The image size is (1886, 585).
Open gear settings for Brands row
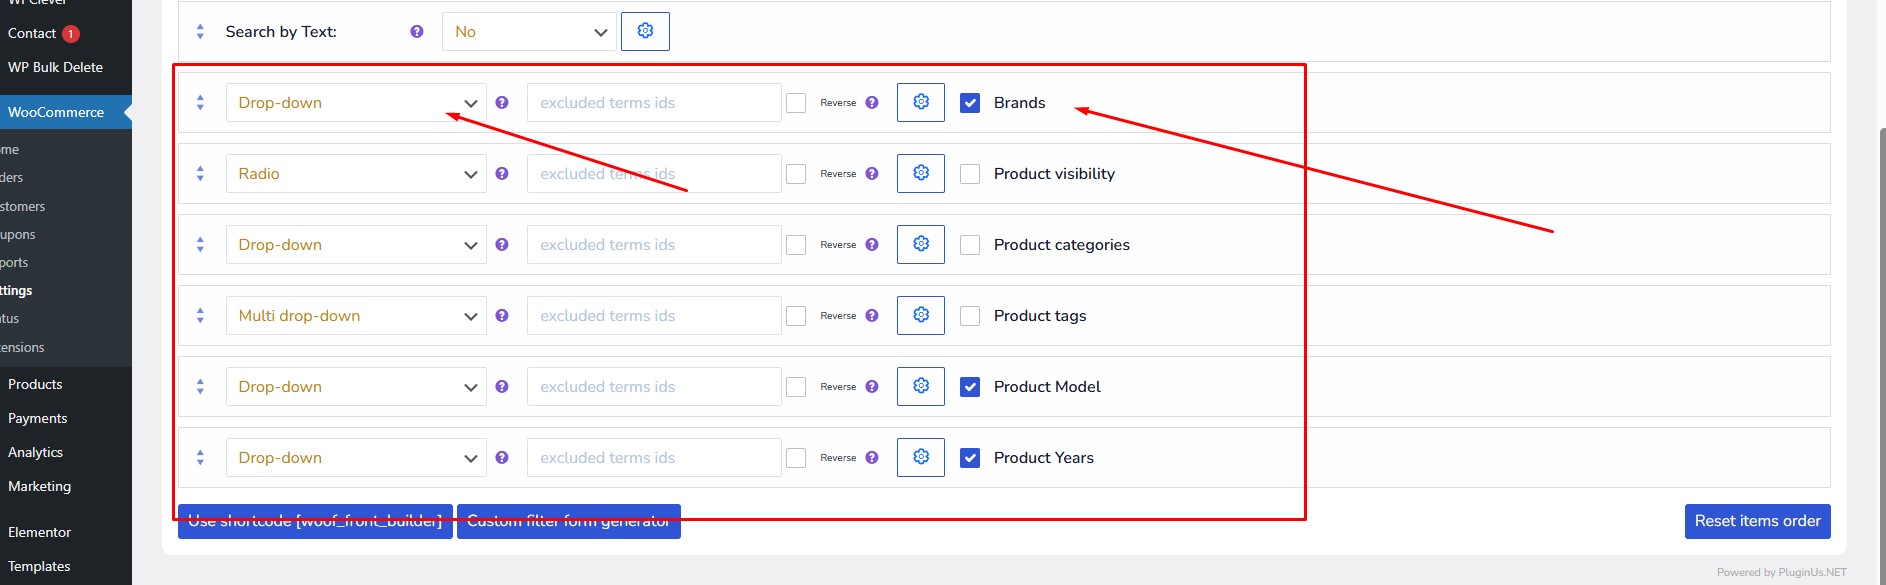[x=920, y=102]
